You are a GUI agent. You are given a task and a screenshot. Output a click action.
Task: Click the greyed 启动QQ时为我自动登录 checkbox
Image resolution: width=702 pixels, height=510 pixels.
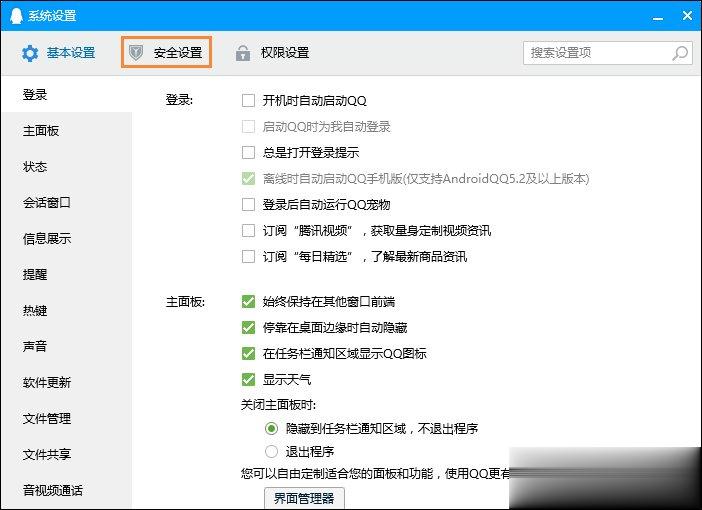coord(248,126)
